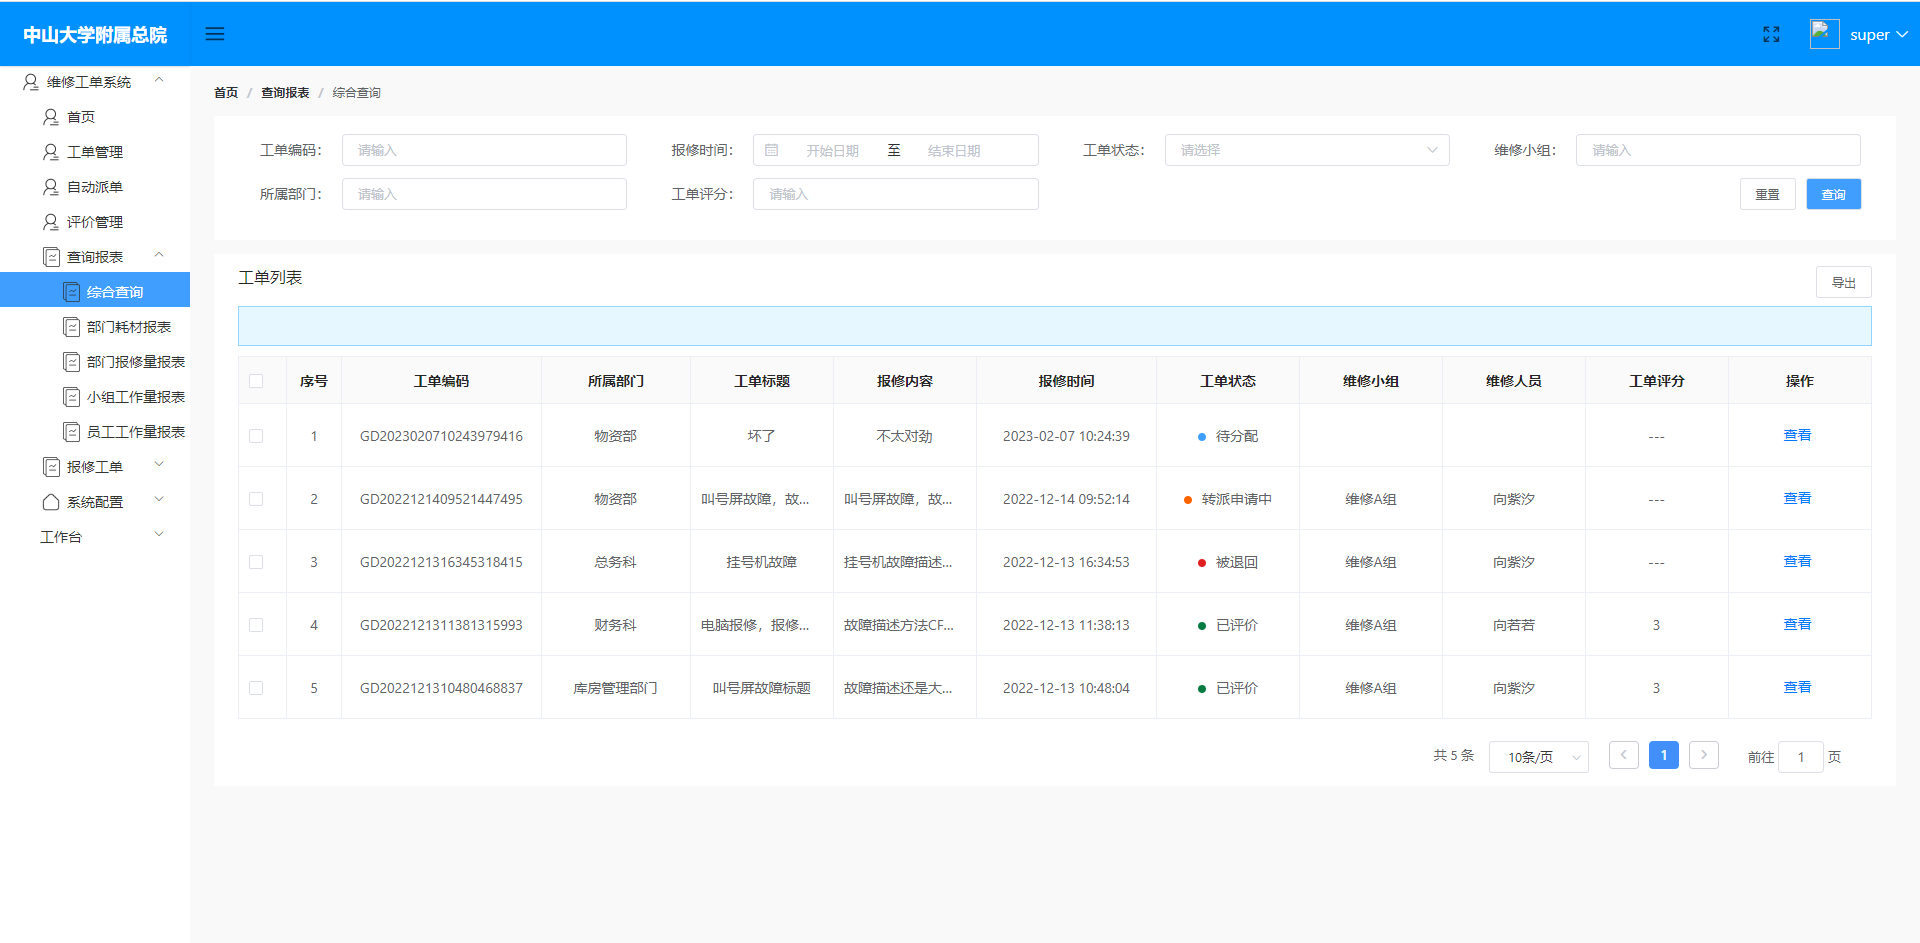Screen dimensions: 1920x943
Task: Click 查看 link for 挂号机故障 row
Action: tap(1797, 561)
